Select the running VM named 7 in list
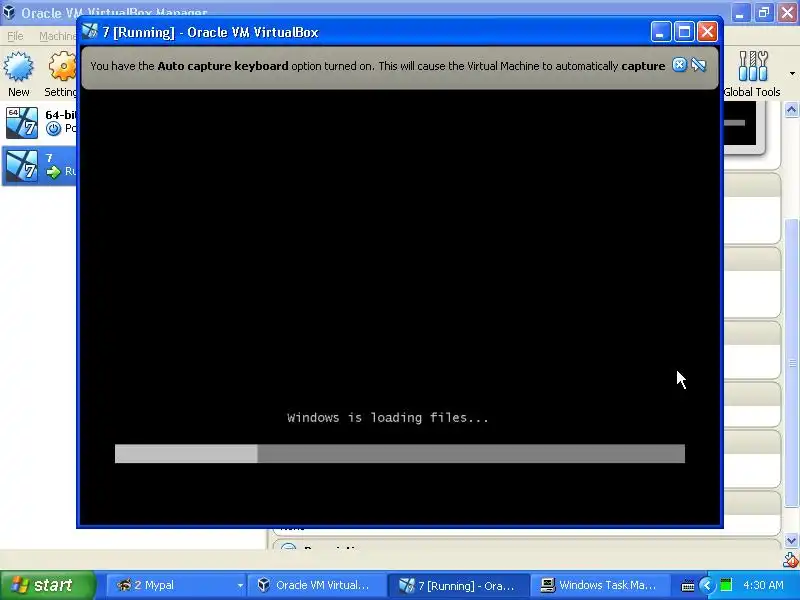800x600 pixels. [39, 165]
